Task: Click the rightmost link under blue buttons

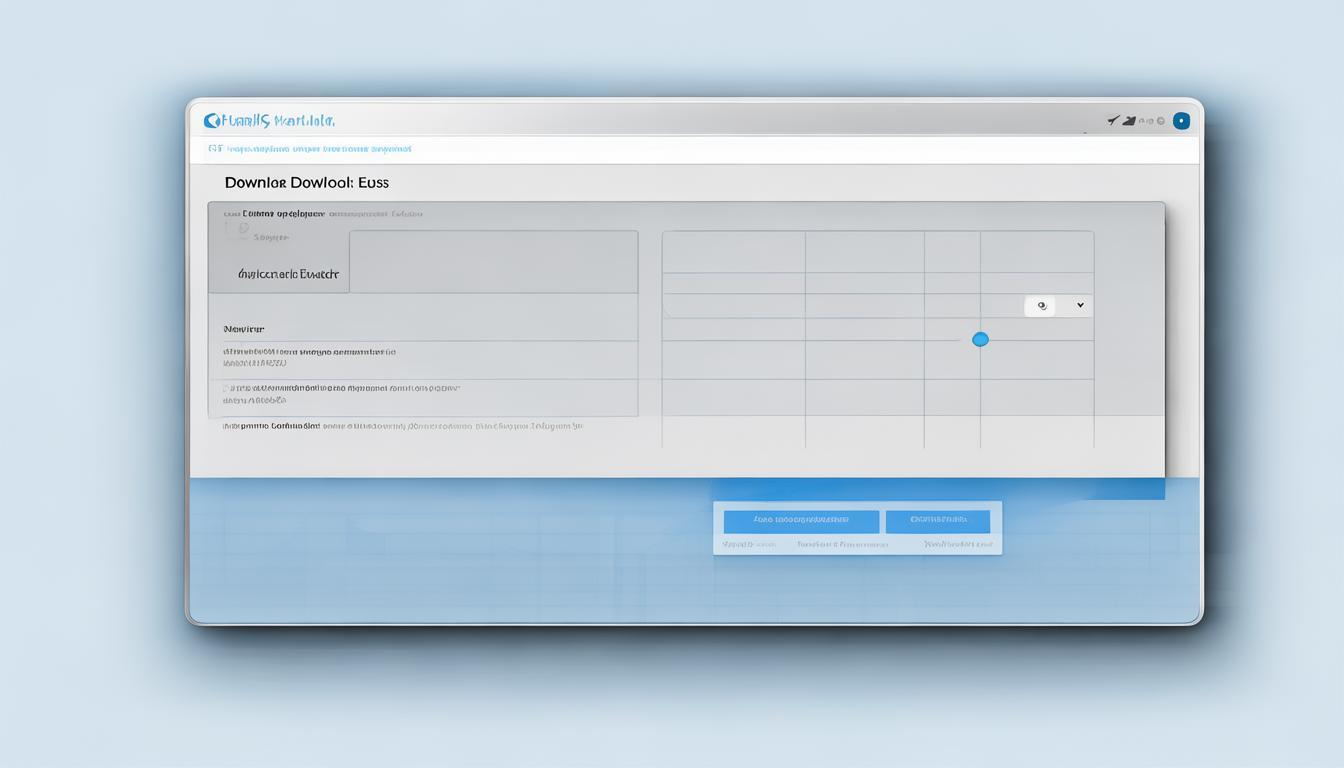Action: tap(958, 545)
